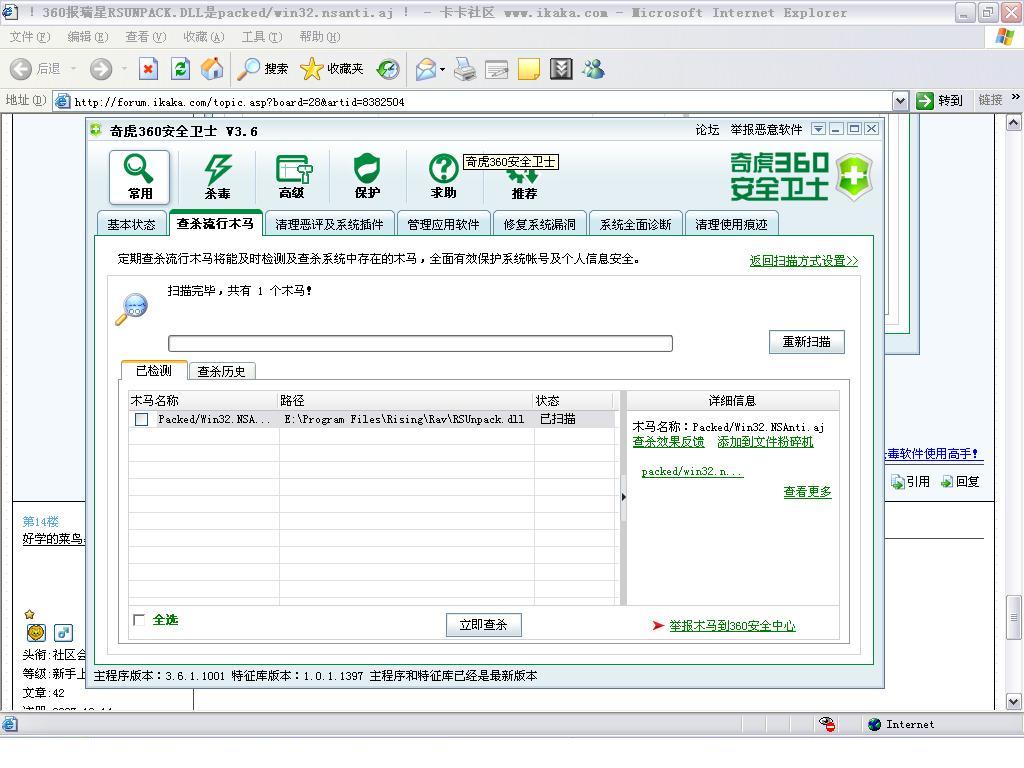Click the 重新扫描 rescan button

tap(806, 342)
